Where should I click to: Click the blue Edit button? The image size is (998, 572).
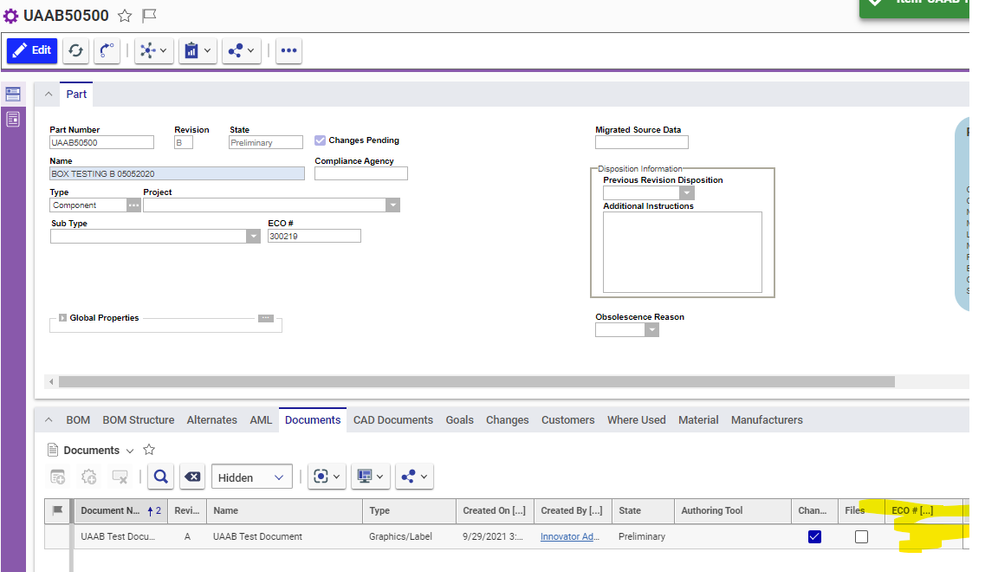(32, 50)
